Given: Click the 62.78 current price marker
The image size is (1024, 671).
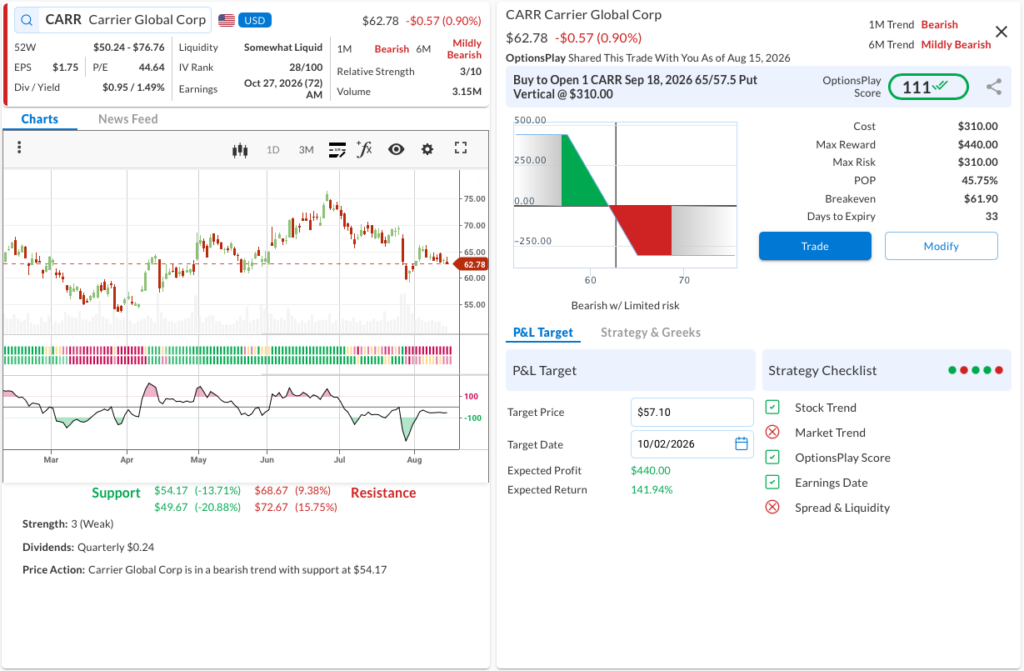Looking at the screenshot, I should [473, 265].
